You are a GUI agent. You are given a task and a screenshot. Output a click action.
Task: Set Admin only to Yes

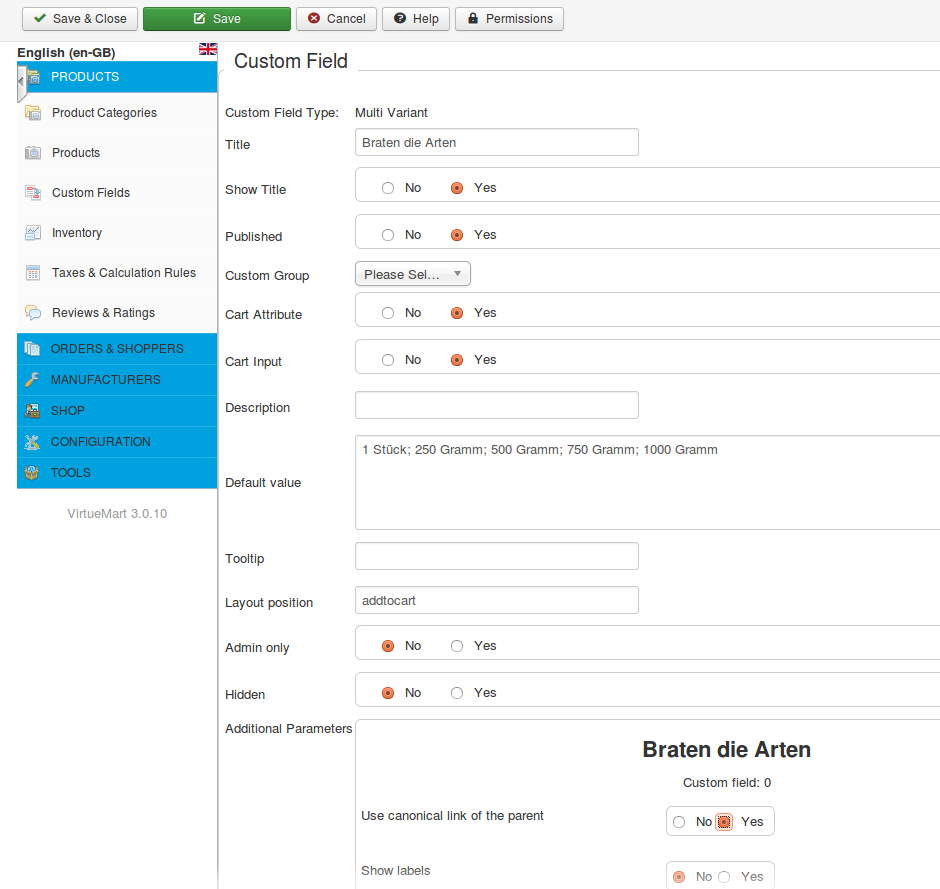pyautogui.click(x=457, y=646)
